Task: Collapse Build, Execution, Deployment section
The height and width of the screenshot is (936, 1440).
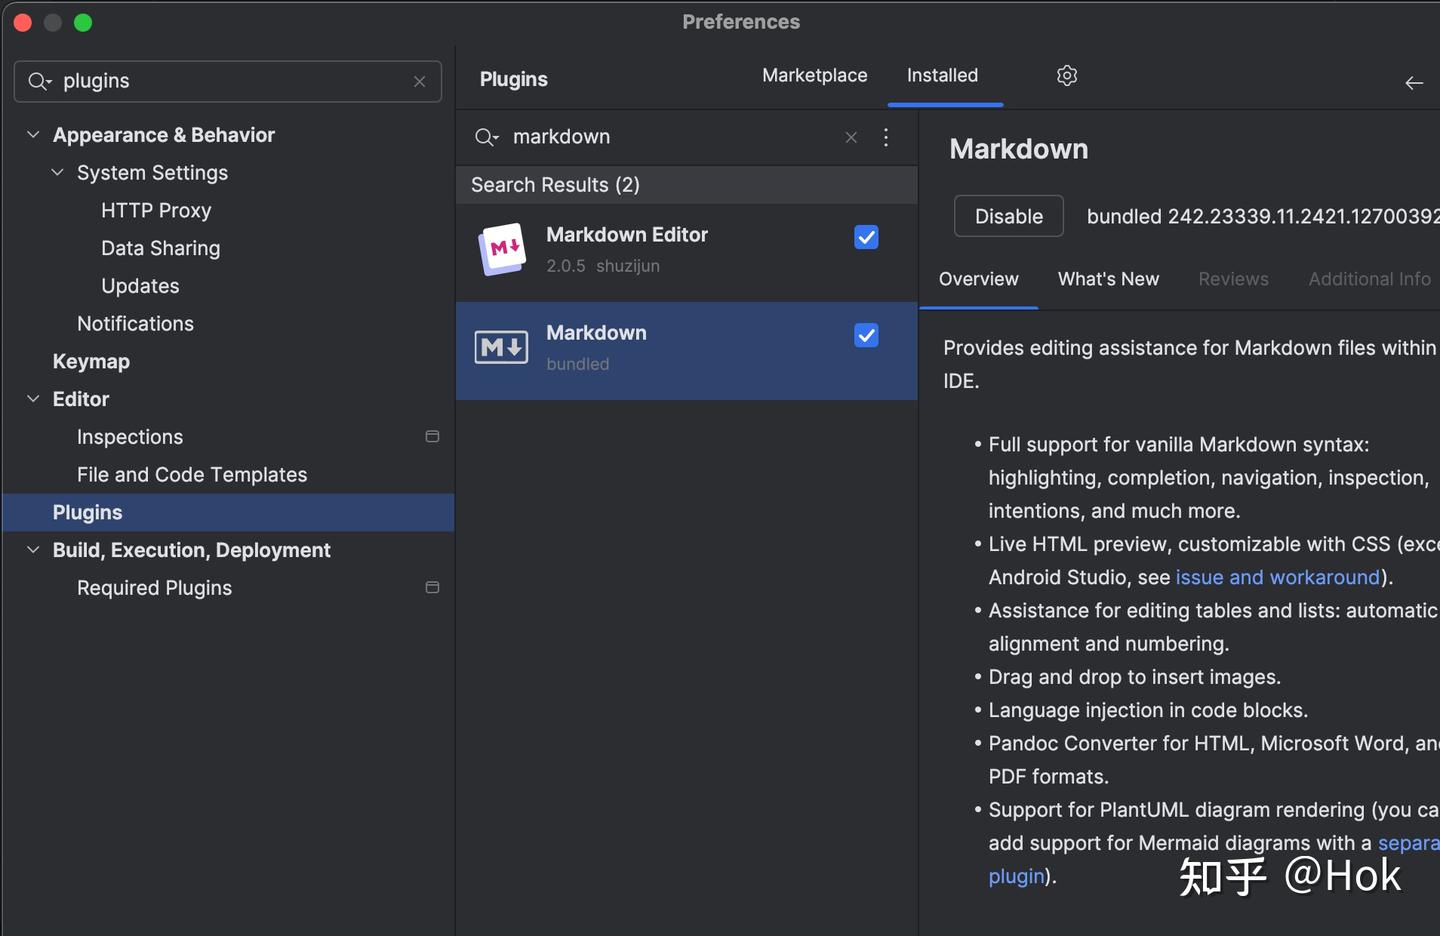Action: [x=33, y=550]
